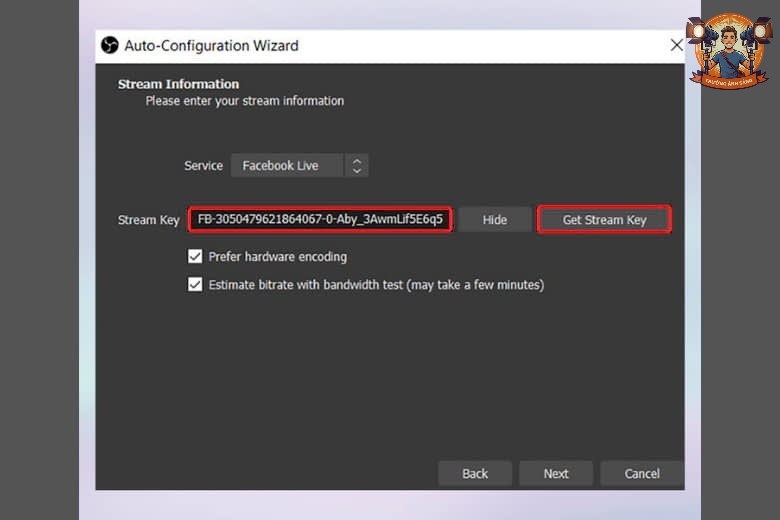Open the Service dropdown showing Facebook Live
The image size is (780, 520).
299,166
